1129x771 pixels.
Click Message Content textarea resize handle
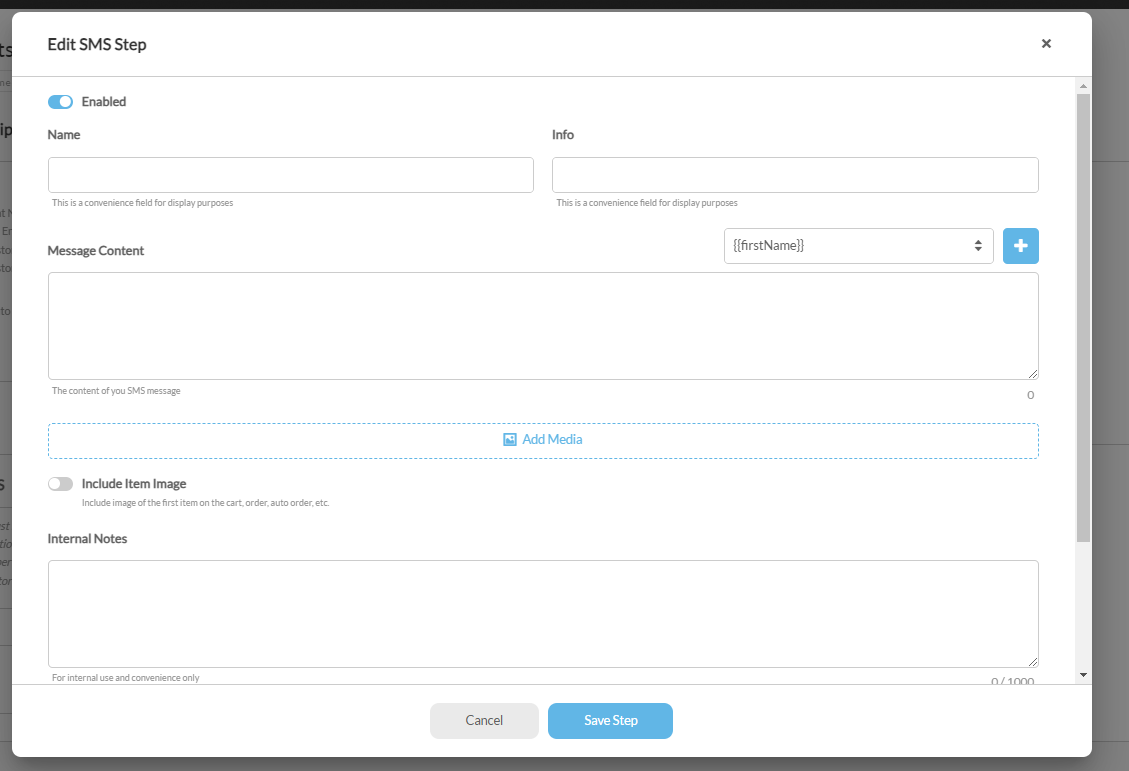pyautogui.click(x=1033, y=374)
